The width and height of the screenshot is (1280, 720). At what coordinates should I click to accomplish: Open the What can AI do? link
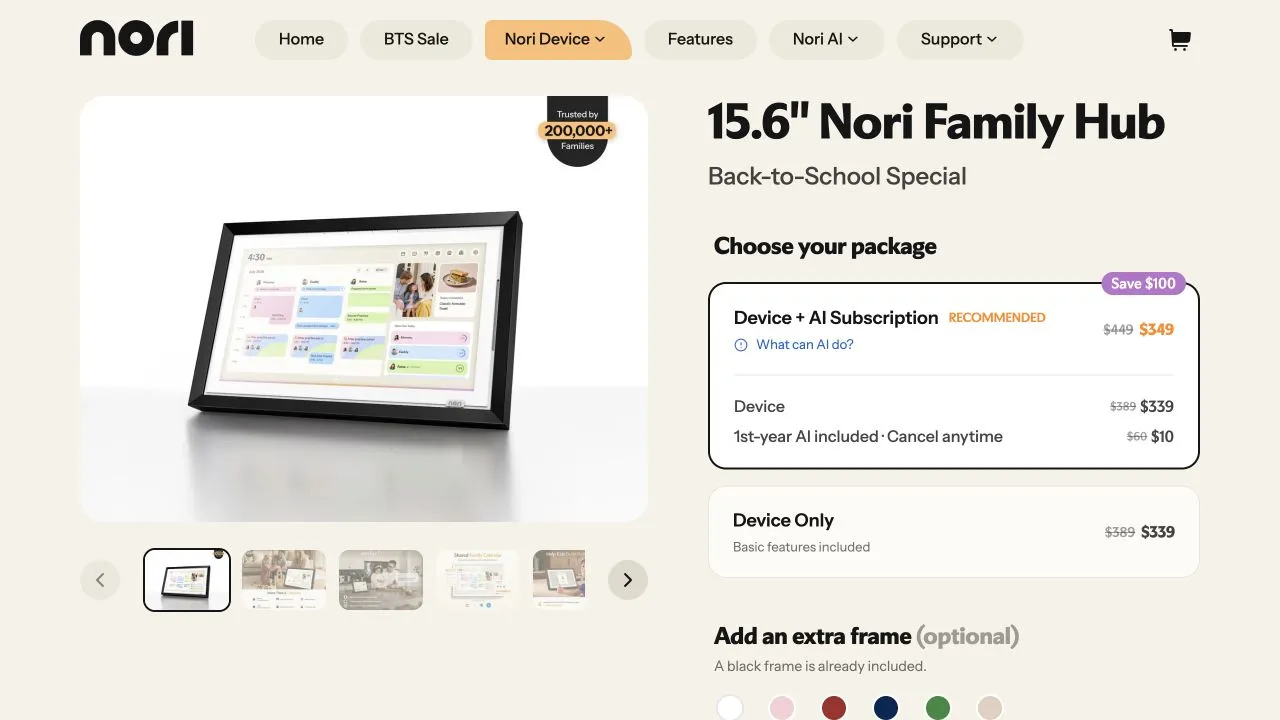805,345
